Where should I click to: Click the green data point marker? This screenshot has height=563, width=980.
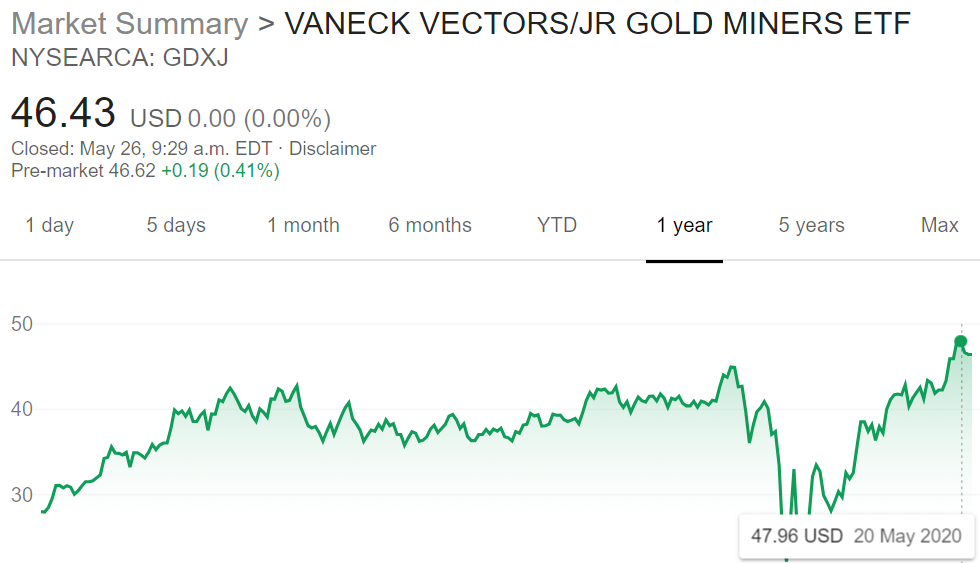[961, 342]
